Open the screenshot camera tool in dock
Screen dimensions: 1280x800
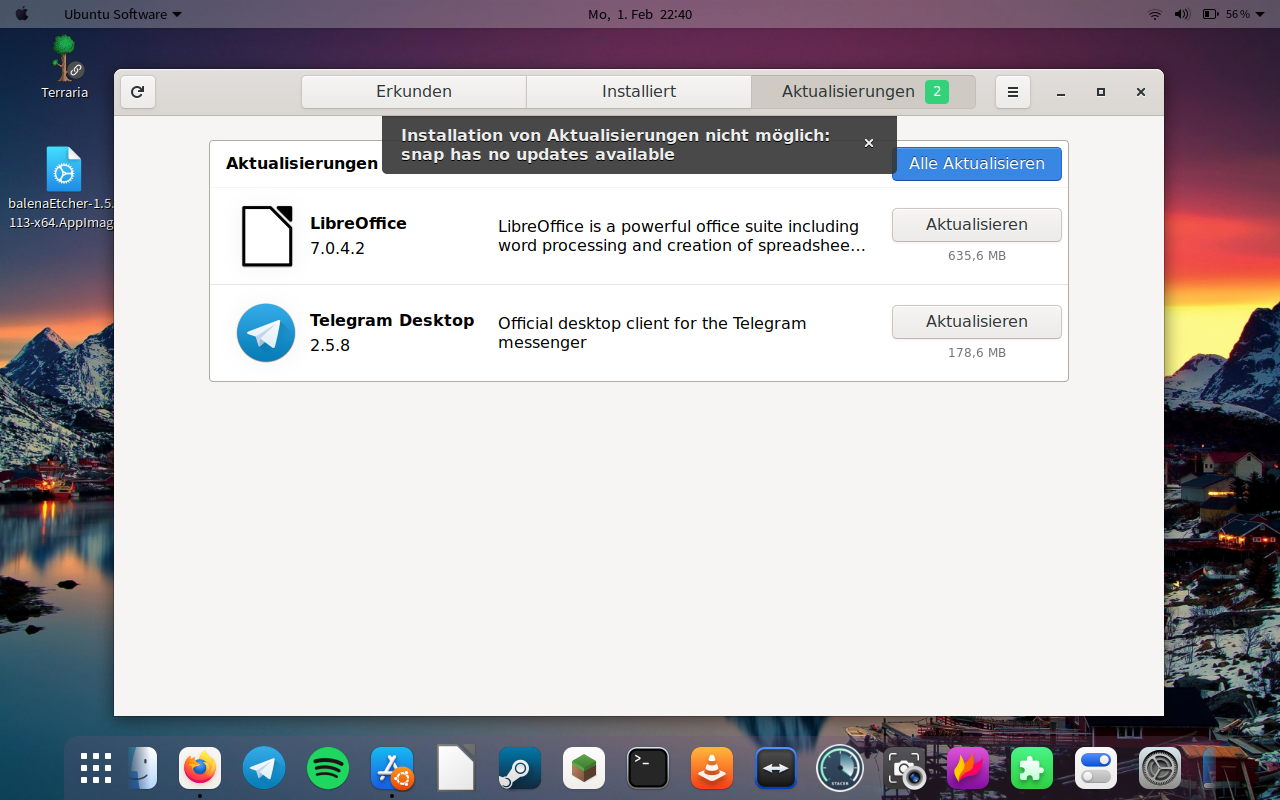point(904,768)
